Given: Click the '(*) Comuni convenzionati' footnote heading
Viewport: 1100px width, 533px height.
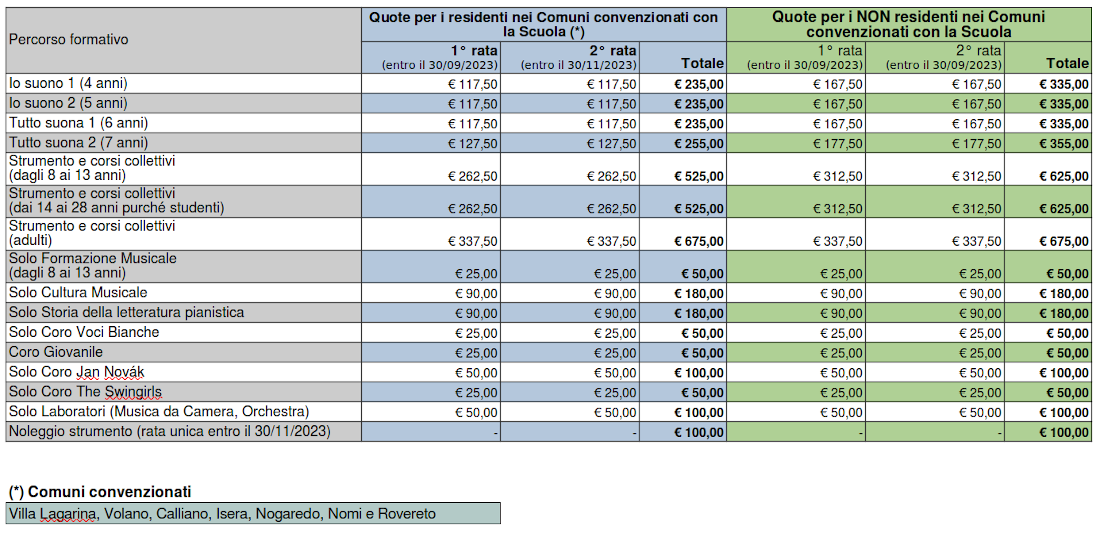Looking at the screenshot, I should click(99, 492).
